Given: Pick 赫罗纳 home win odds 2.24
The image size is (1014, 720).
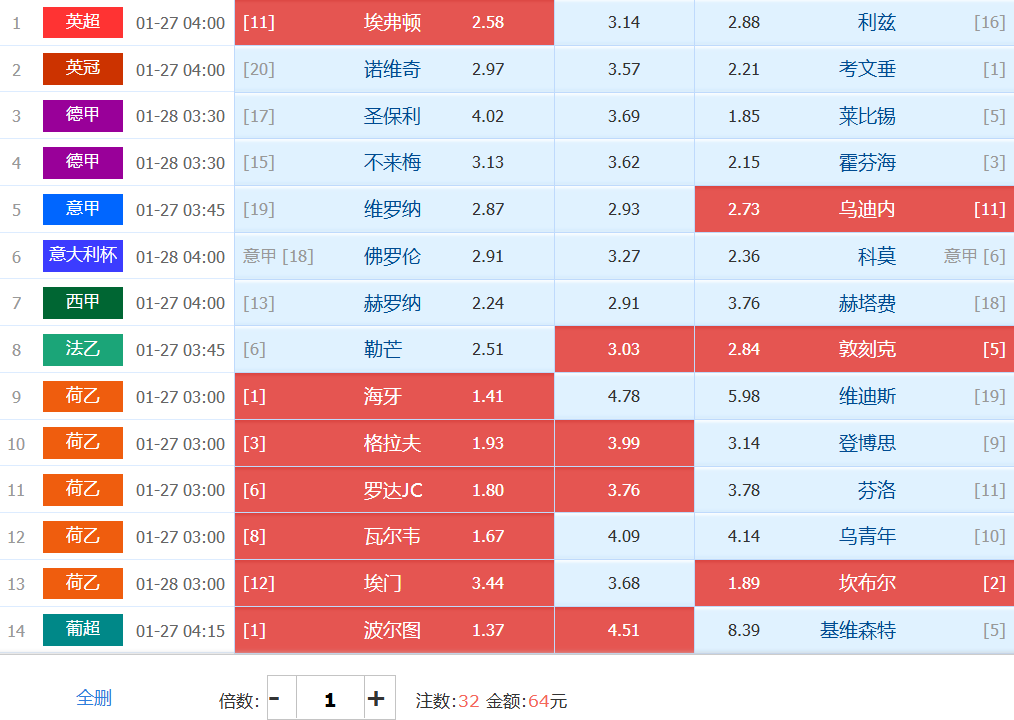Looking at the screenshot, I should [x=394, y=303].
